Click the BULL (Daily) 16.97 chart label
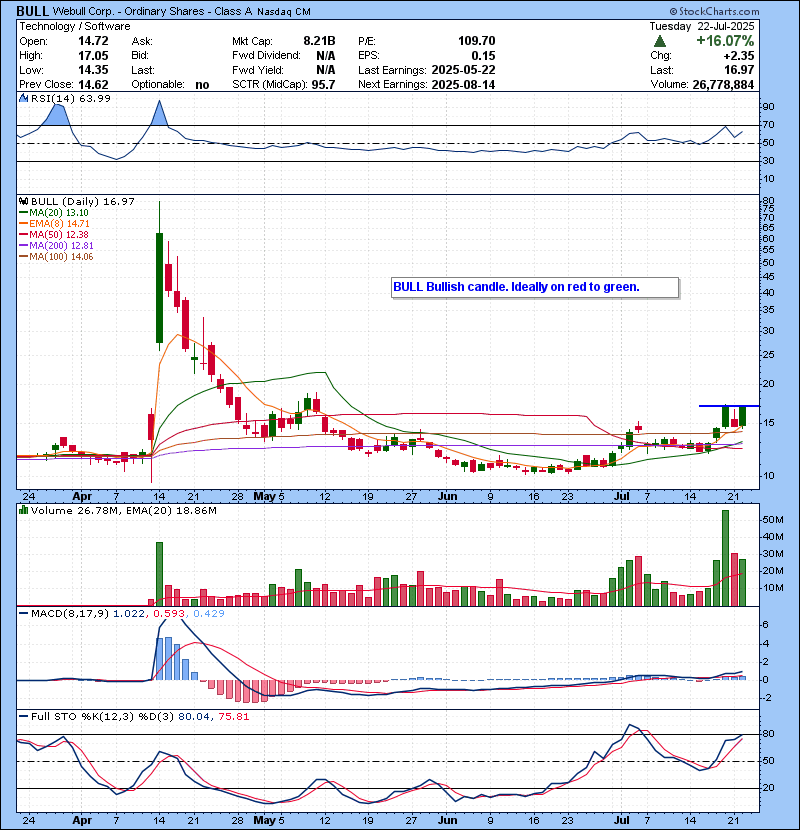Image resolution: width=800 pixels, height=830 pixels. (x=83, y=201)
